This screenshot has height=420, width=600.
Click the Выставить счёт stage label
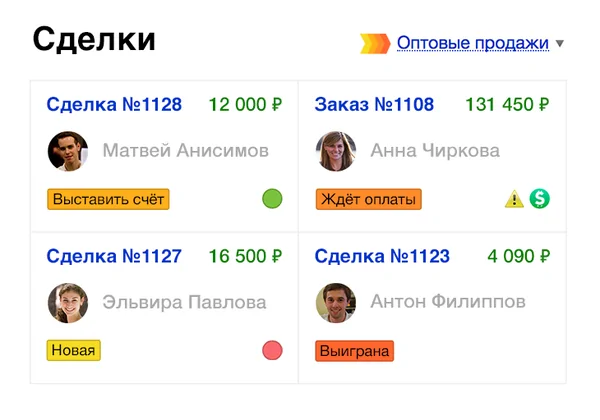tap(108, 199)
